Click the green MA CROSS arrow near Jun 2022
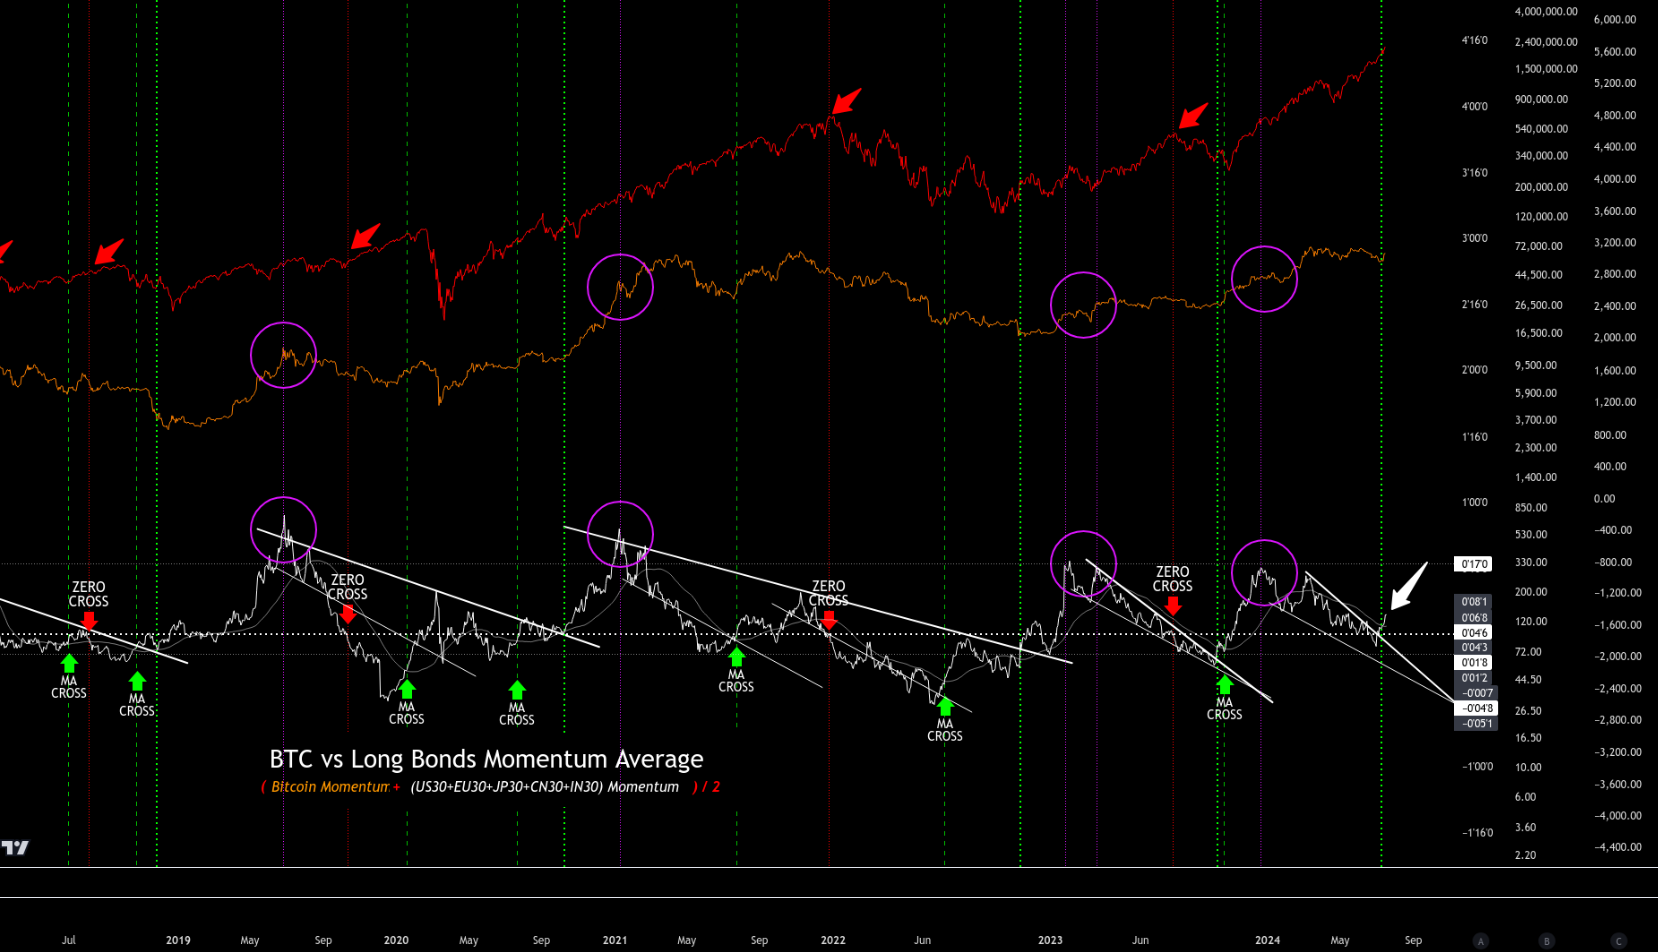 tap(945, 707)
